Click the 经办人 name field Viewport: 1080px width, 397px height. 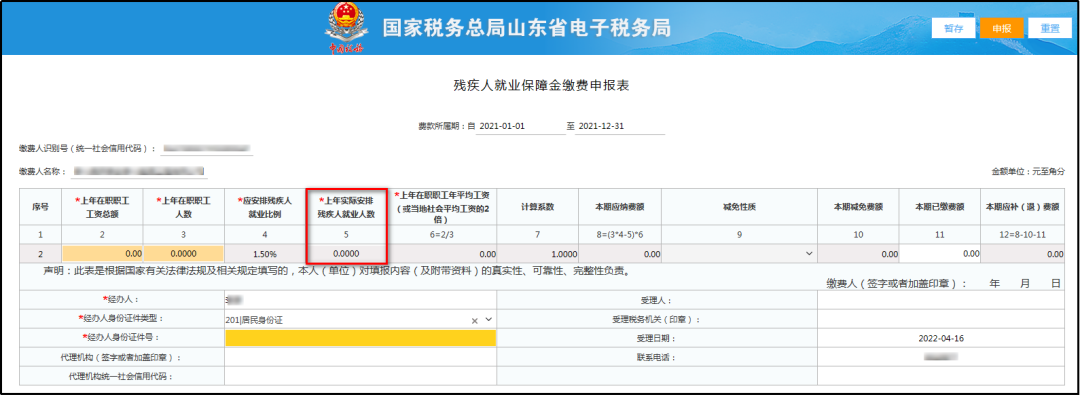pos(360,300)
